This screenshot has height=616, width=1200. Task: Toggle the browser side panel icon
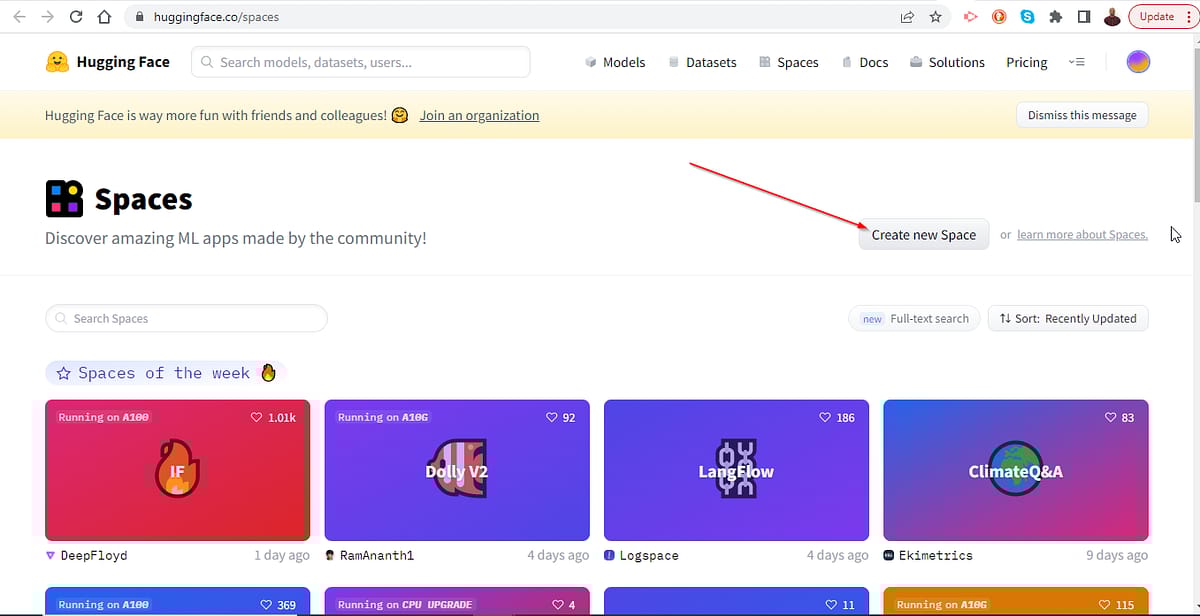pos(1084,17)
